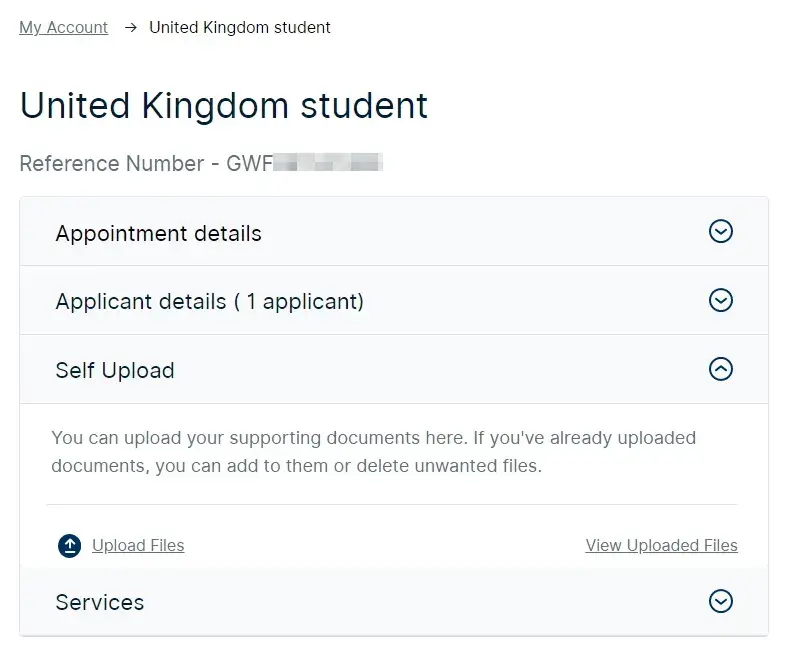
Task: Click the "( 1 applicant)" count text
Action: (x=299, y=302)
